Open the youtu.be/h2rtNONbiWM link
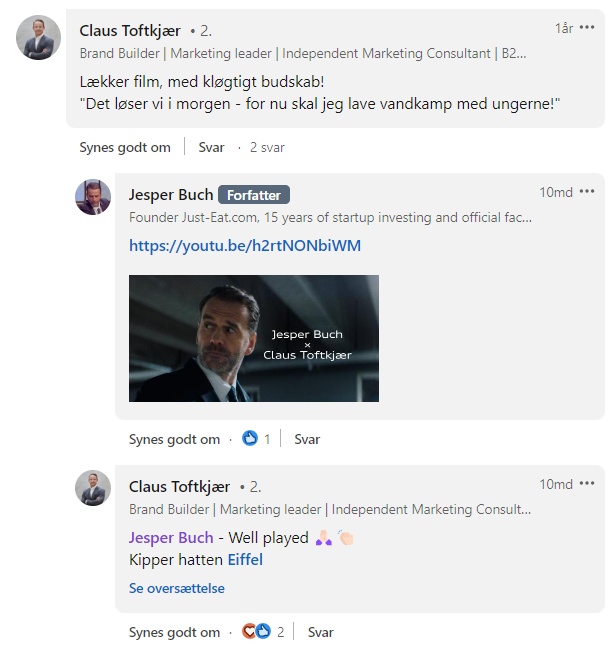This screenshot has height=658, width=610. [245, 245]
